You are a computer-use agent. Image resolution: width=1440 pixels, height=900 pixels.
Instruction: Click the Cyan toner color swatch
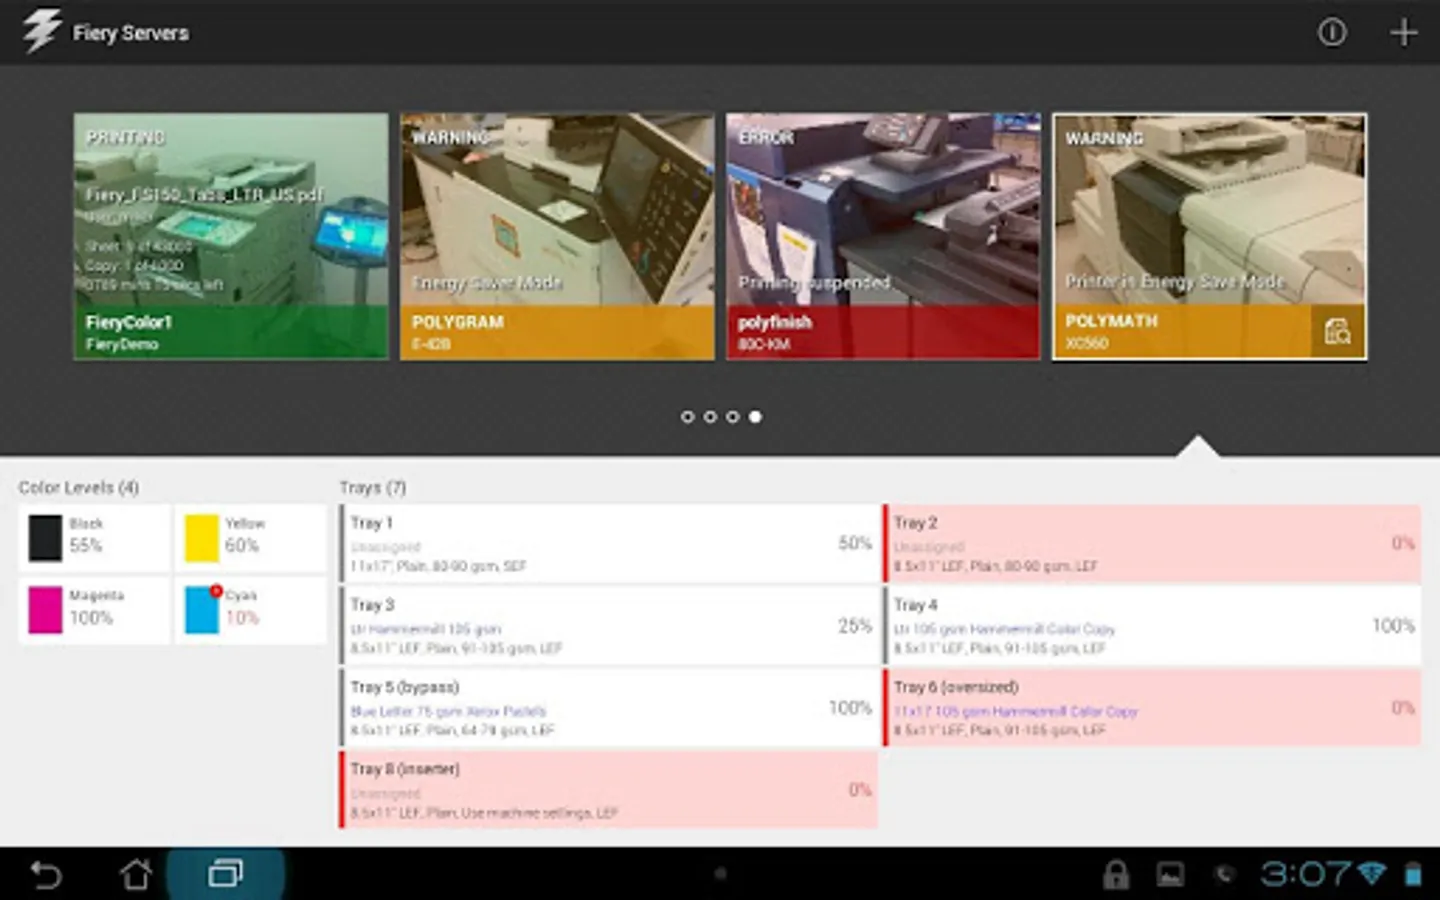tap(201, 610)
